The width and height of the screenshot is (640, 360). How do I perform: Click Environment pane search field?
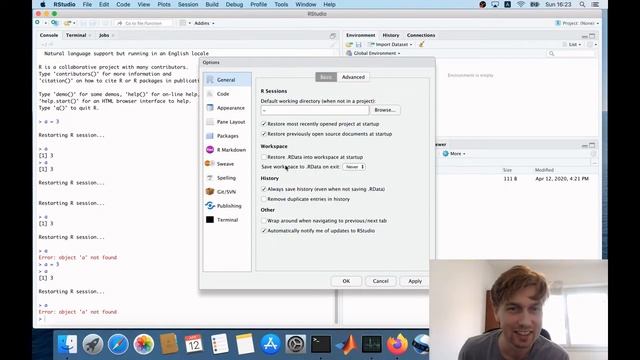pos(571,53)
